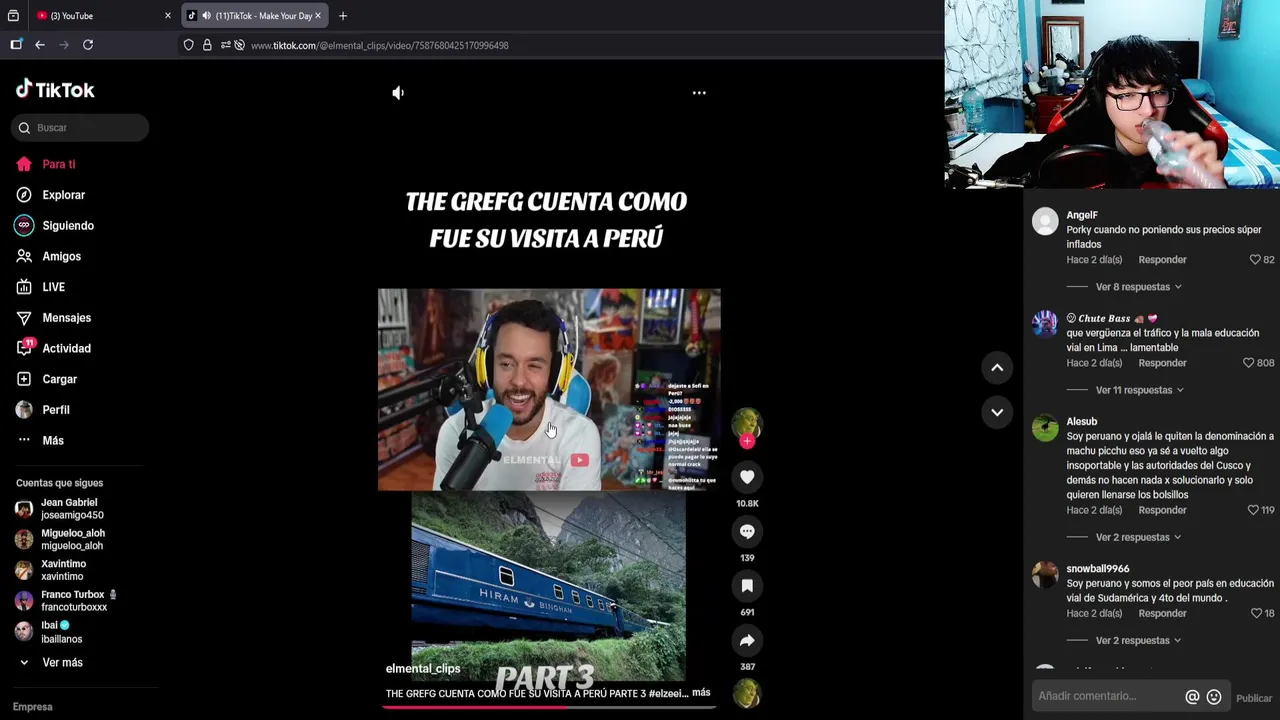The image size is (1280, 720).
Task: Open comments via the speech bubble icon
Action: (x=747, y=532)
